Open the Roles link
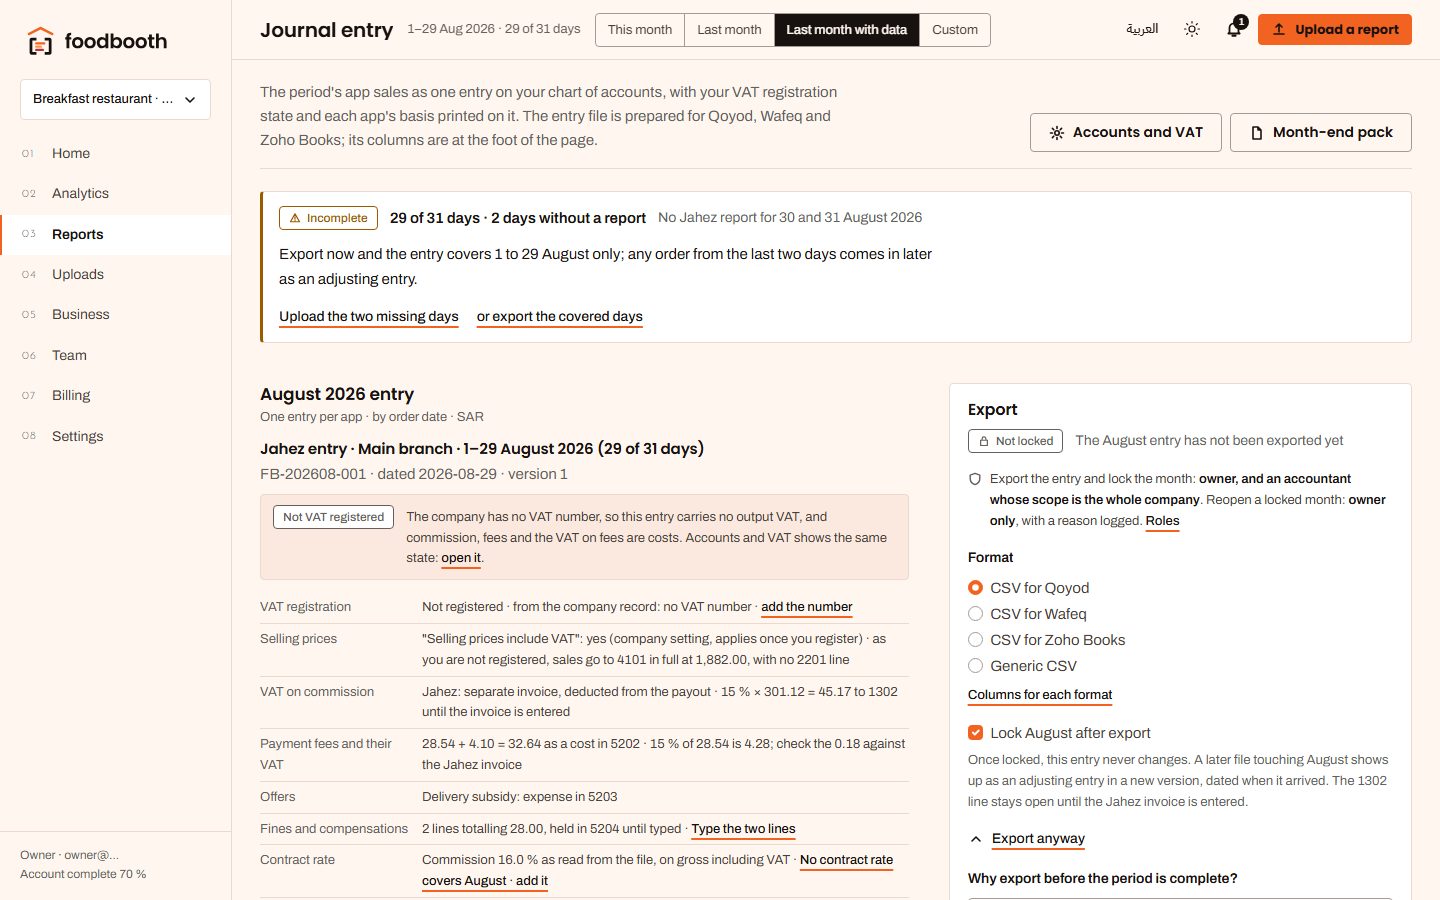 (1162, 521)
